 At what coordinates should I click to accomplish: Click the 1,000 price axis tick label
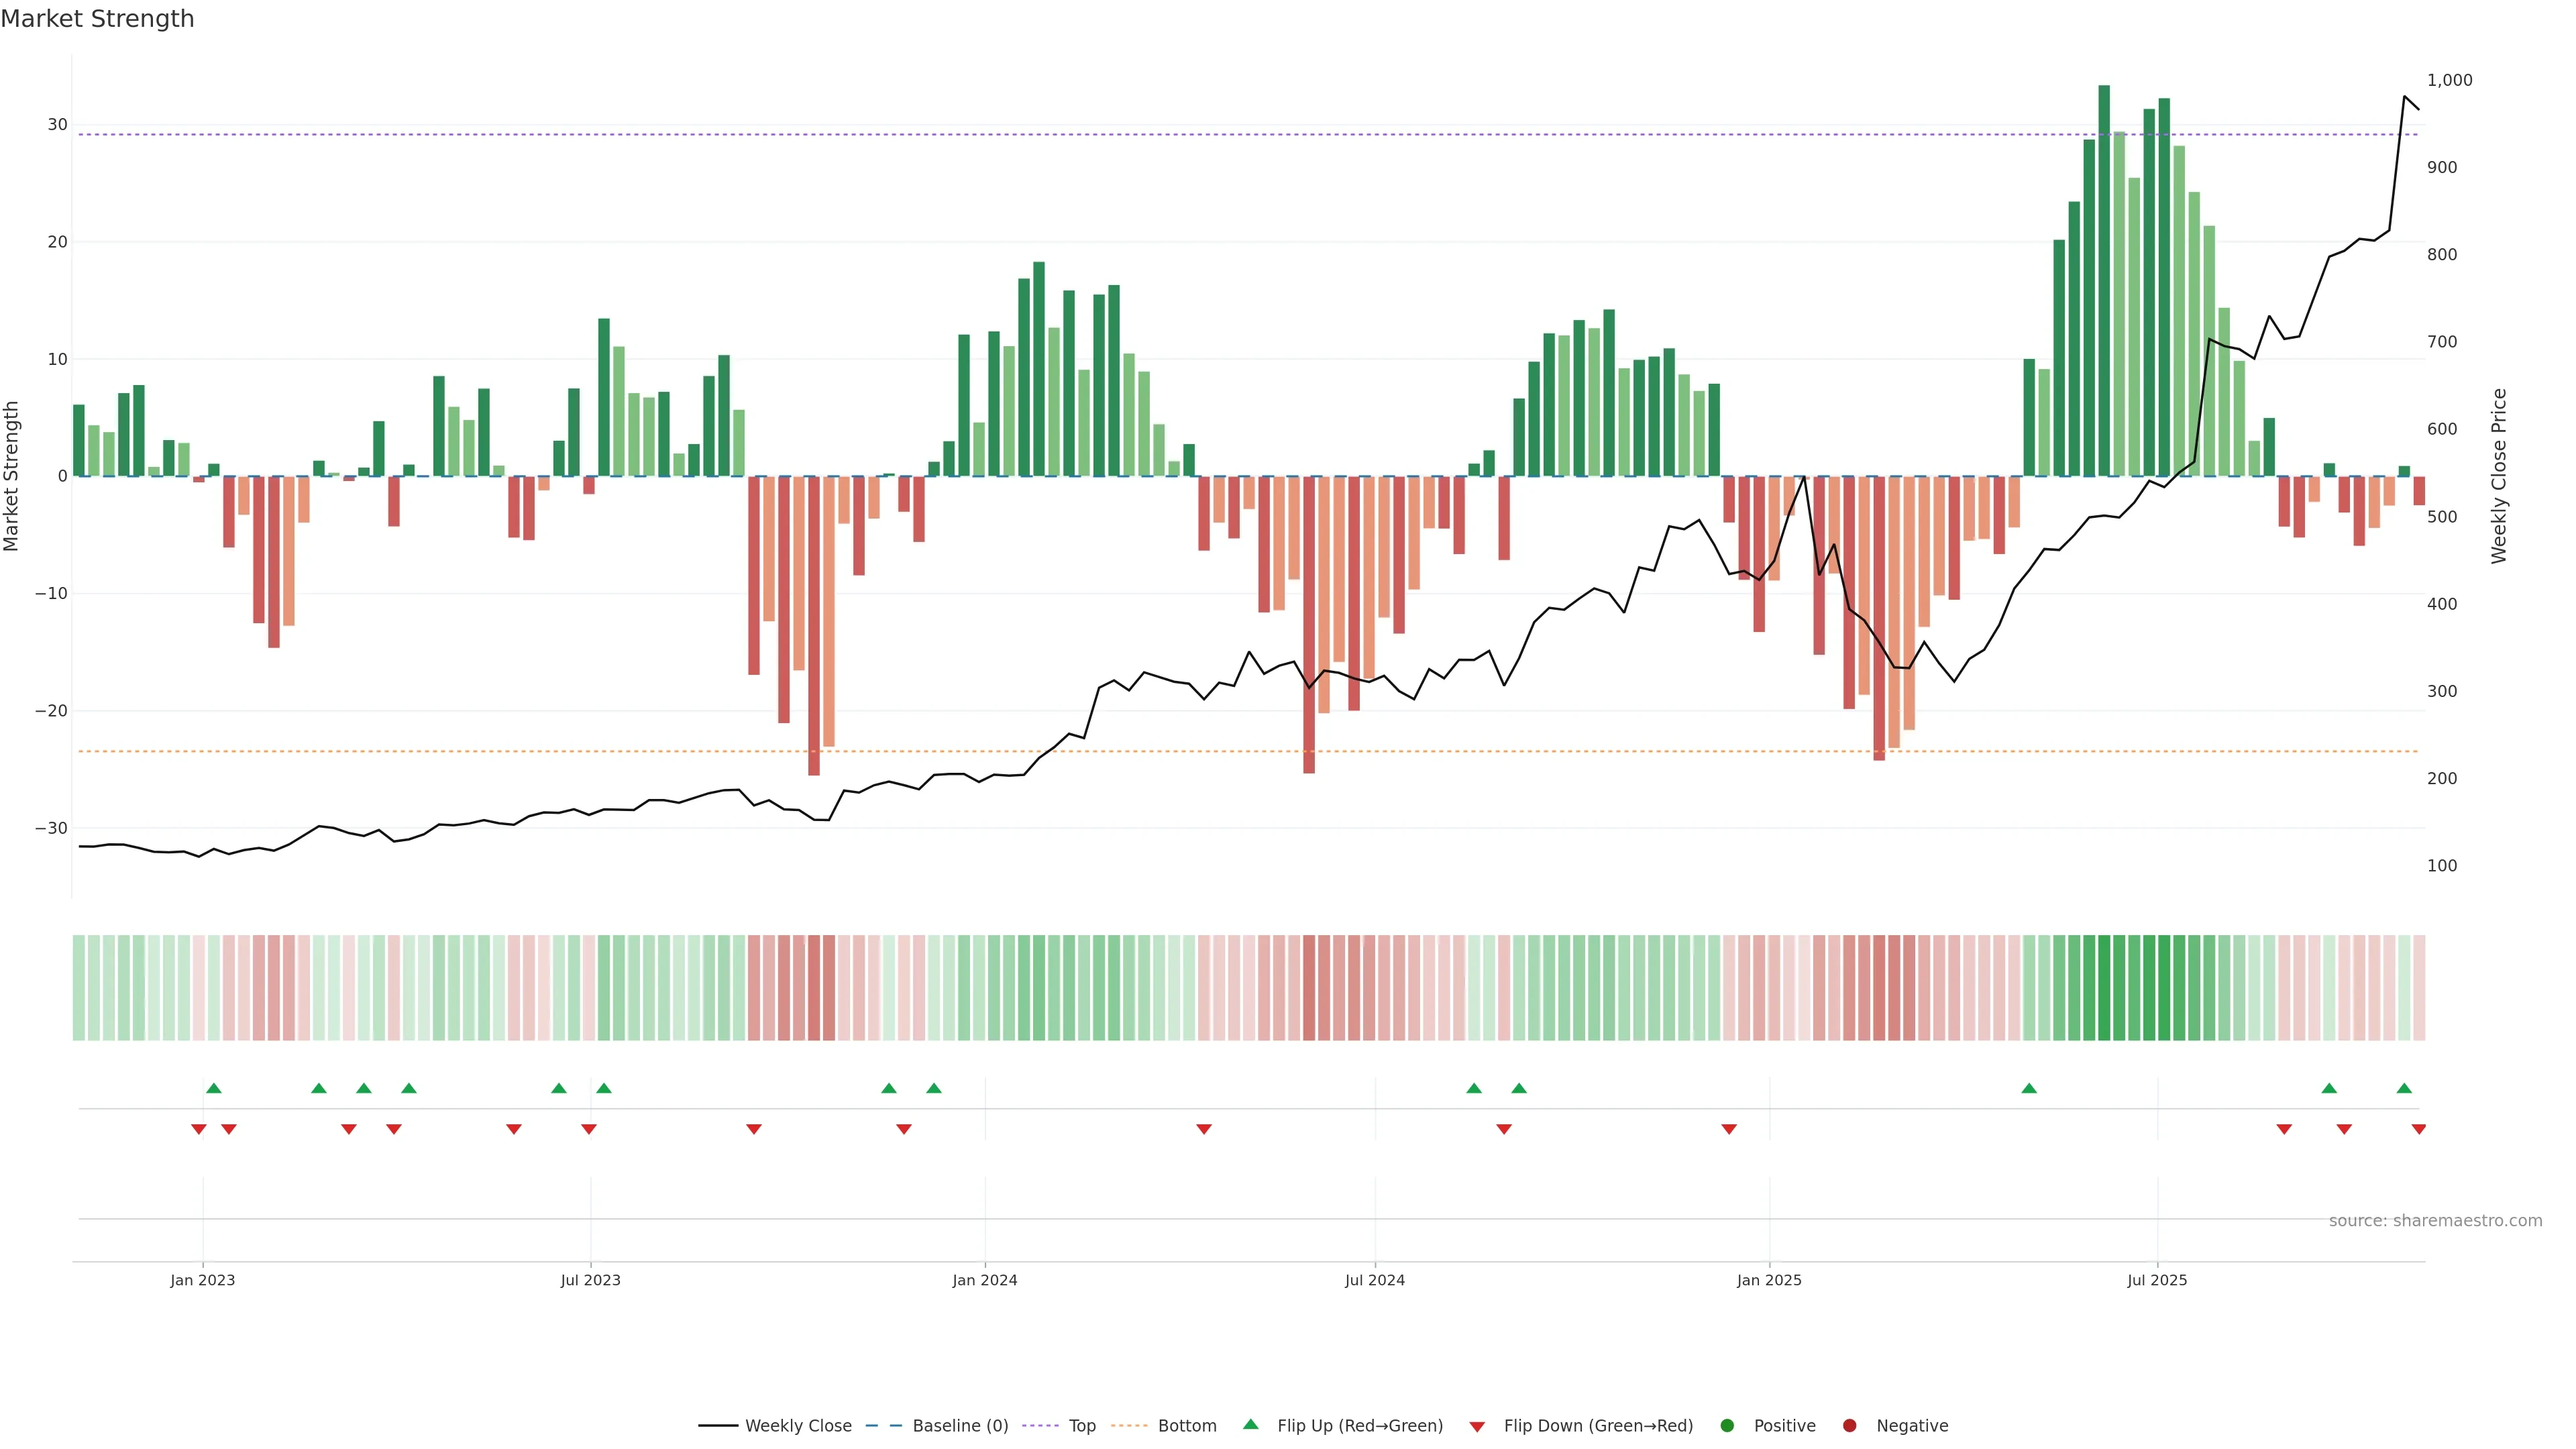(x=2449, y=80)
